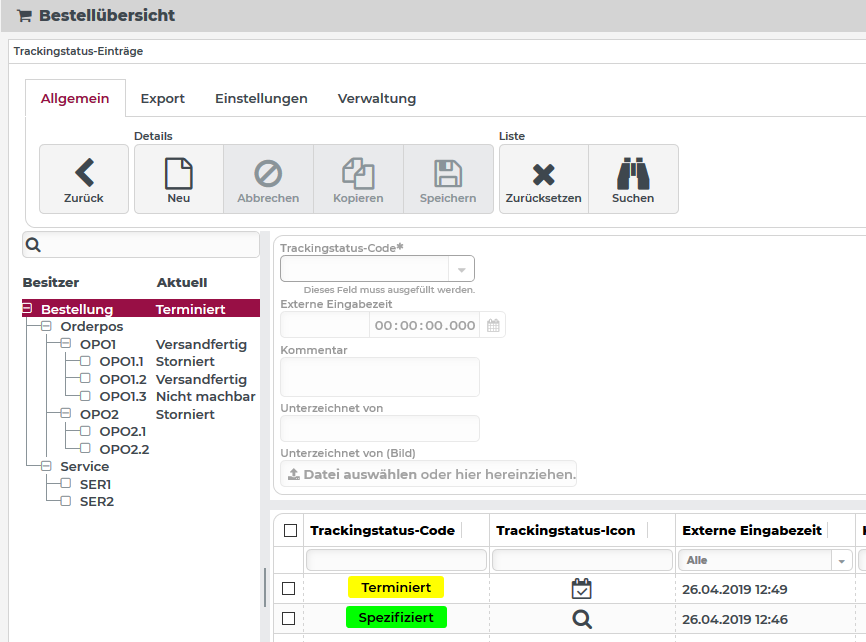
Task: Open the Trackingstatus-Code dropdown
Action: (461, 269)
